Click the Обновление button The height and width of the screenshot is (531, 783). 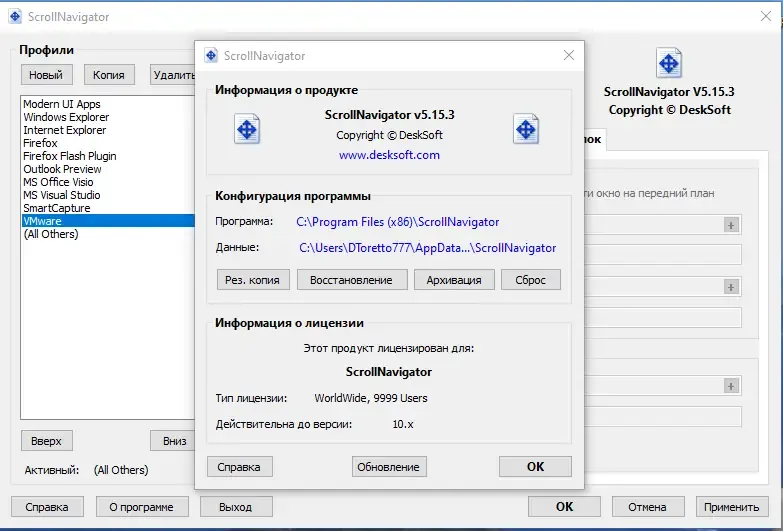[x=389, y=467]
